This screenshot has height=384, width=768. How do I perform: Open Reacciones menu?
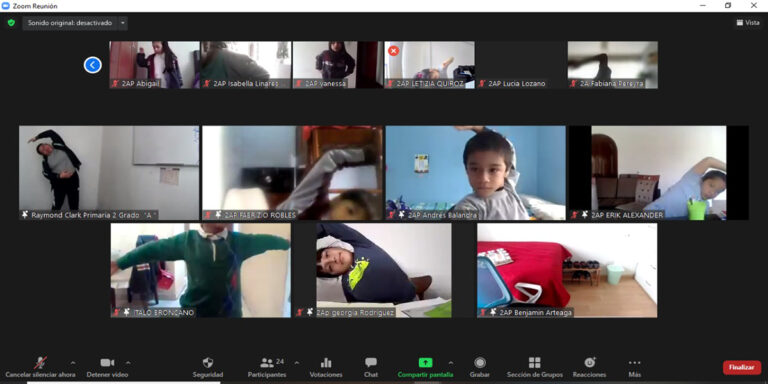pos(590,367)
